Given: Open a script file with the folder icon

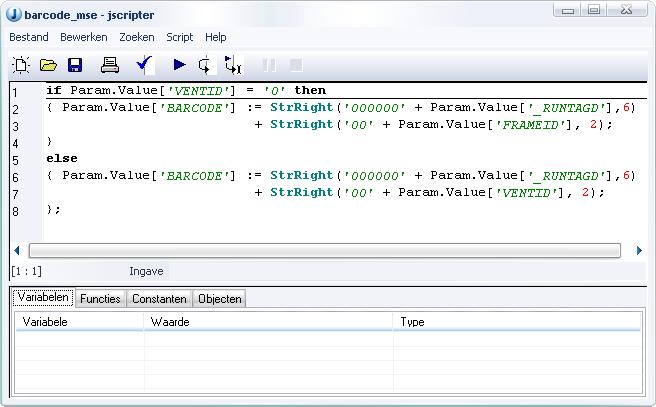Looking at the screenshot, I should click(x=48, y=65).
